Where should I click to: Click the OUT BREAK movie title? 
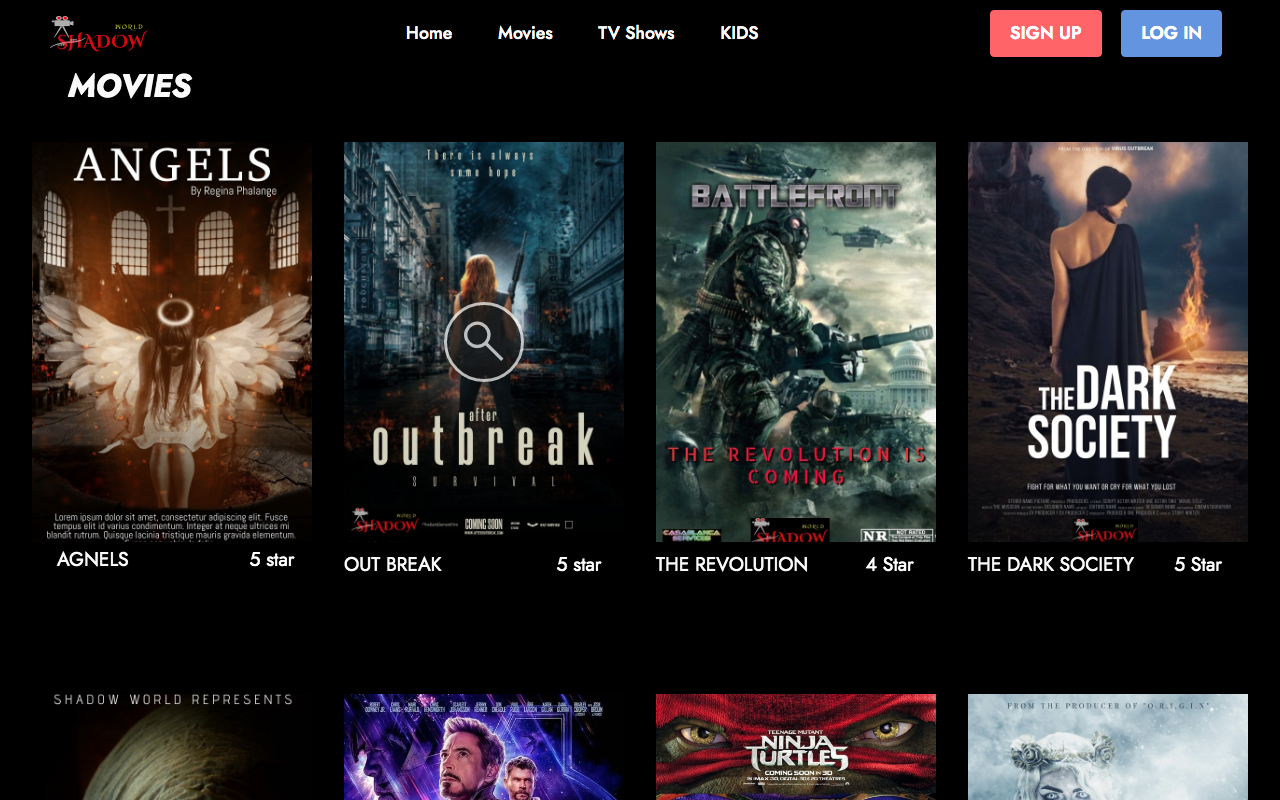[x=393, y=564]
